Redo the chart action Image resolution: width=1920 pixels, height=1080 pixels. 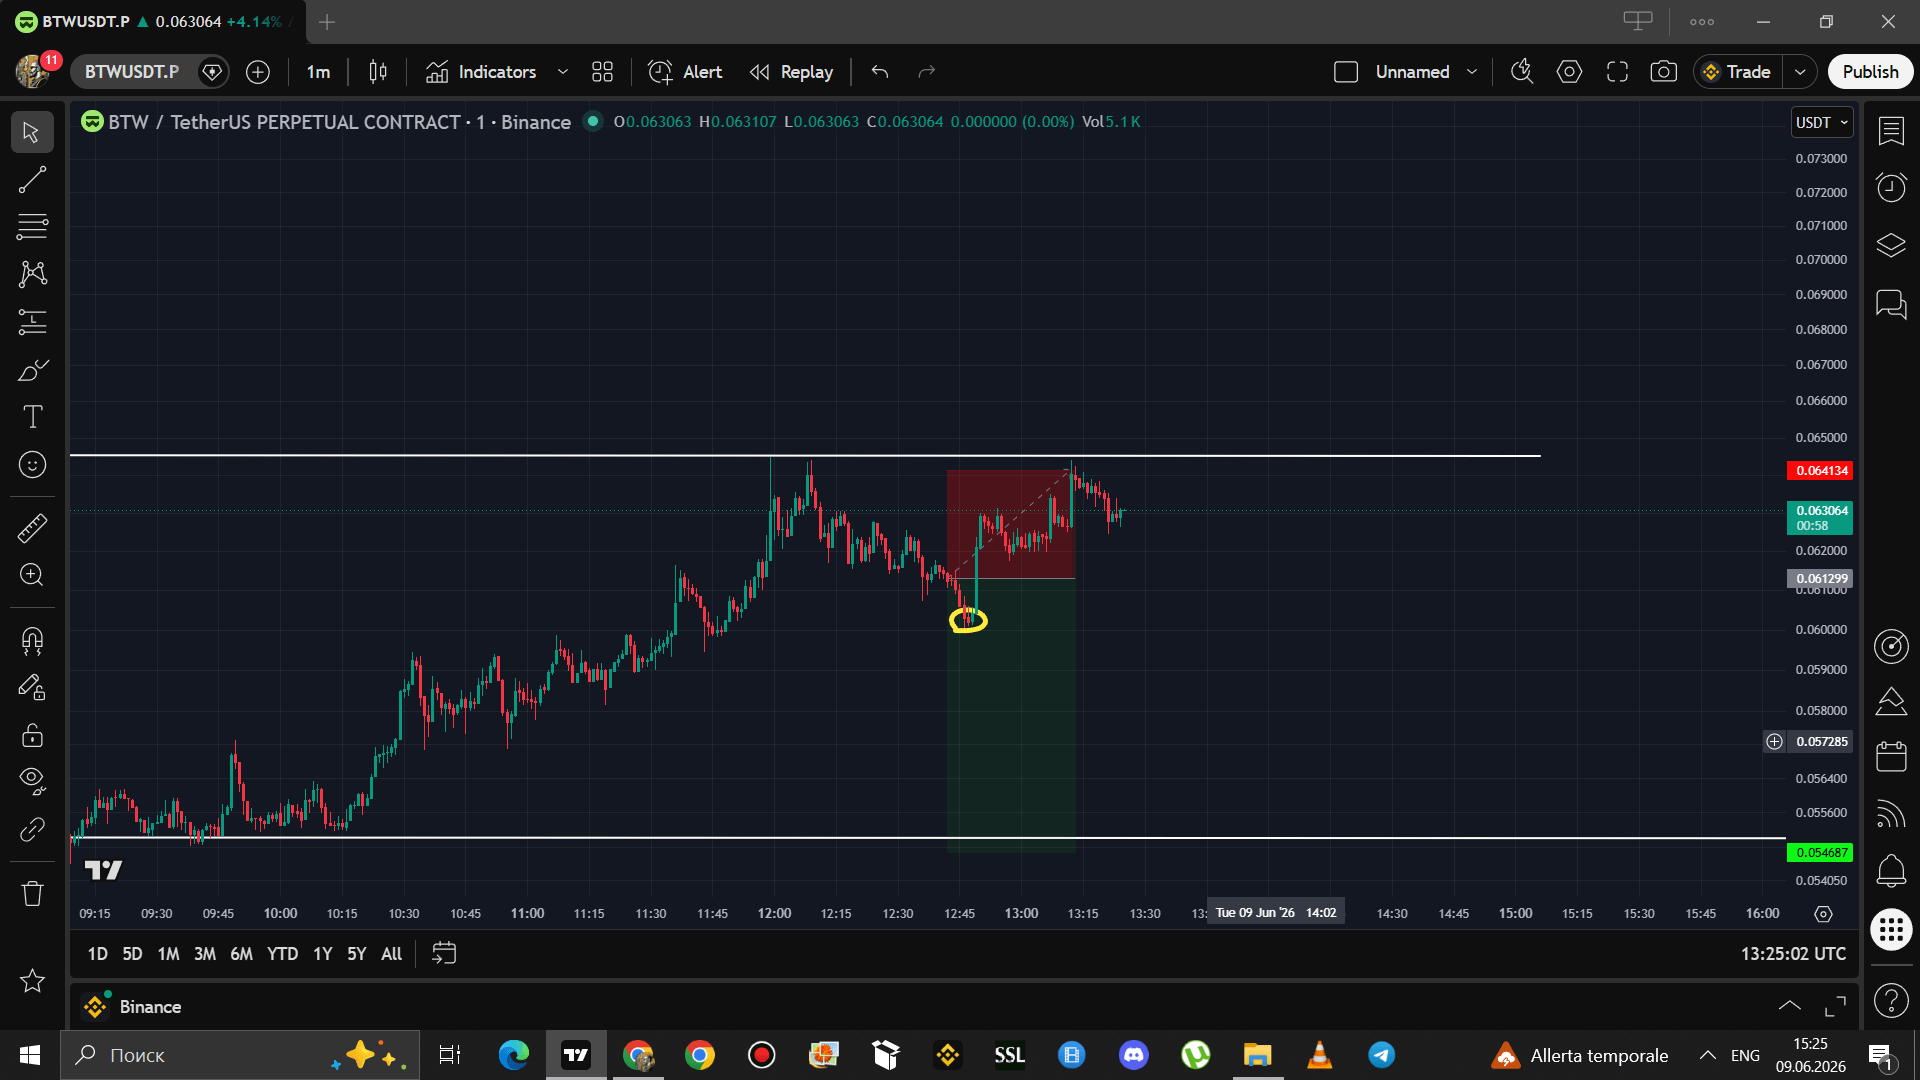coord(927,72)
